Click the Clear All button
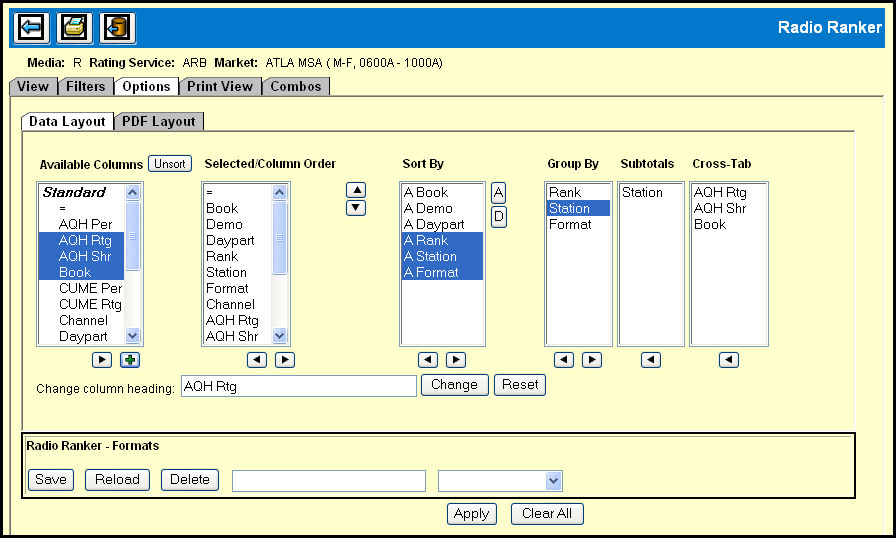Screen dimensions: 896x538 click(x=547, y=513)
